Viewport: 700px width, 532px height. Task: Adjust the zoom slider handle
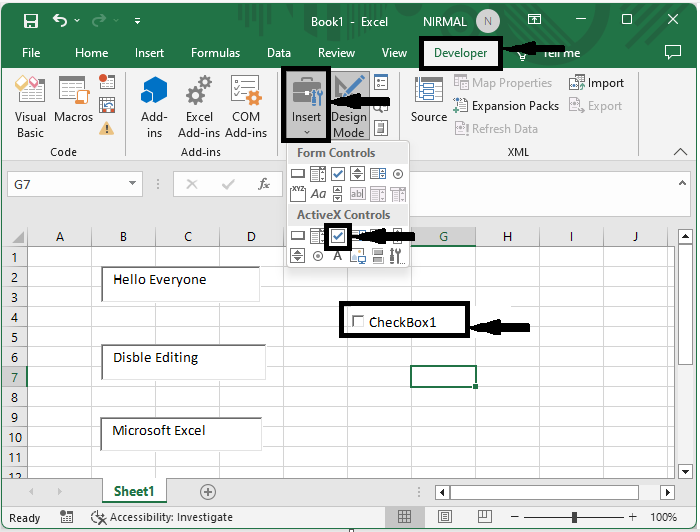(574, 517)
